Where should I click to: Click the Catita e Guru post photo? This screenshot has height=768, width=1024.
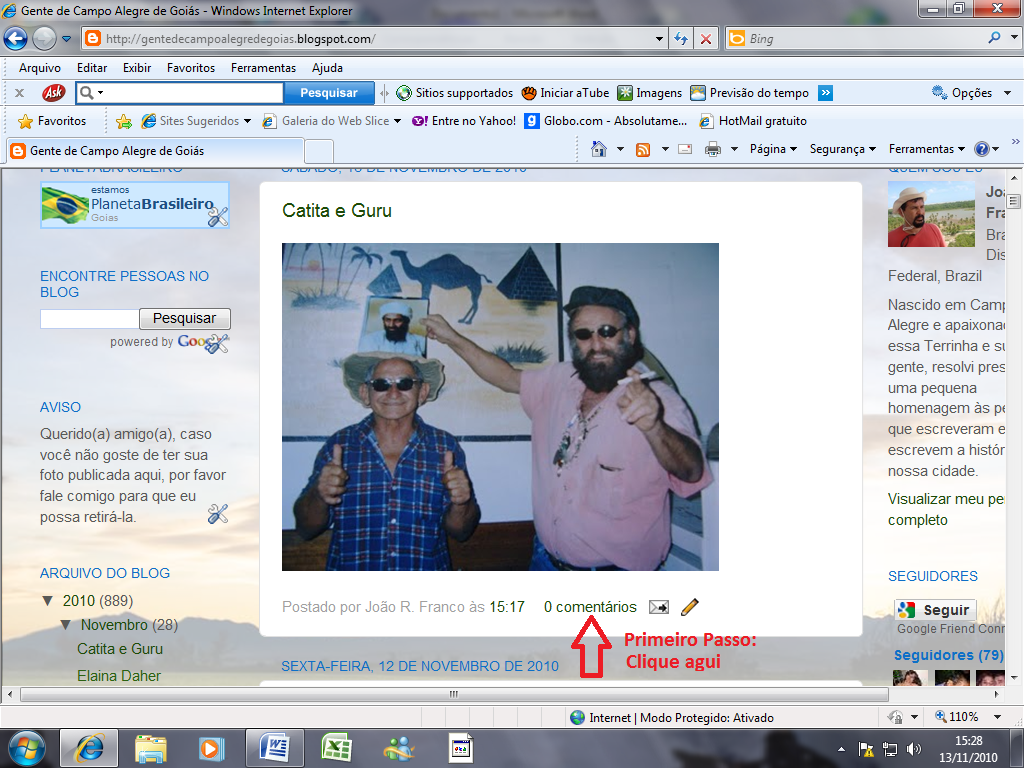coord(500,407)
